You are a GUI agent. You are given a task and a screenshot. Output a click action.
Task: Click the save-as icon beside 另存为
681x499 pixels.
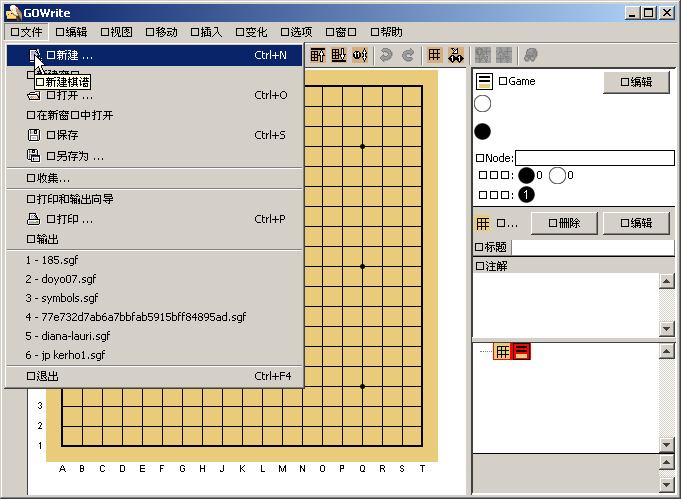tap(33, 155)
